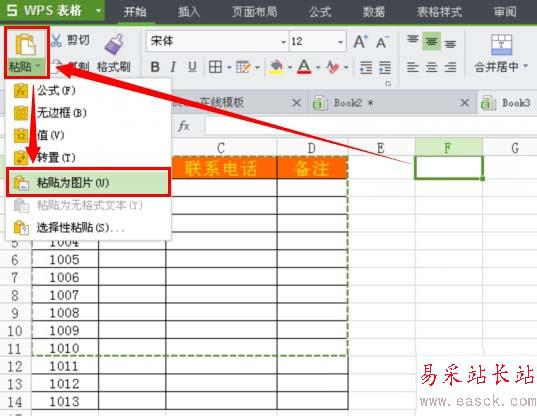This screenshot has height=416, width=537.
Task: Select the cell containing 1013
Action: point(65,402)
